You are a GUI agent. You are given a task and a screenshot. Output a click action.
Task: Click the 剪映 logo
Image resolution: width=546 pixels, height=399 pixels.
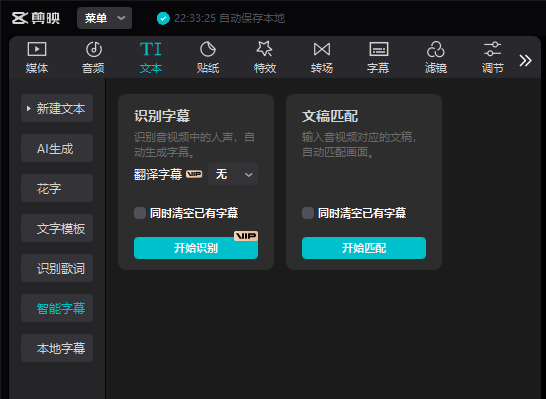click(x=36, y=18)
